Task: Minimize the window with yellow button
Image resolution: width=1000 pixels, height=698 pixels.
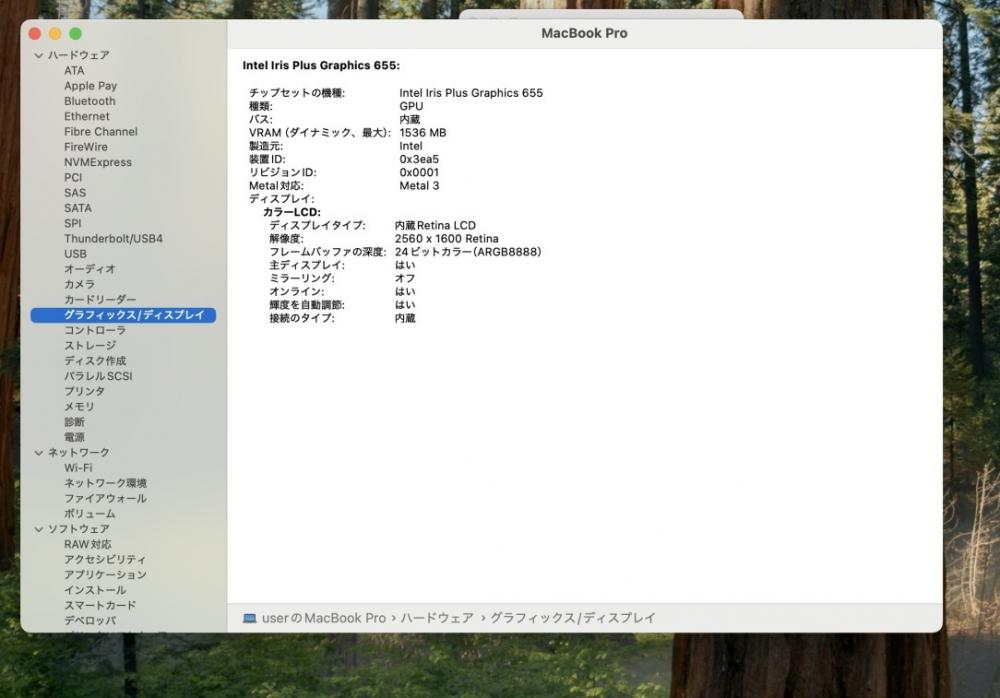Action: coord(55,34)
